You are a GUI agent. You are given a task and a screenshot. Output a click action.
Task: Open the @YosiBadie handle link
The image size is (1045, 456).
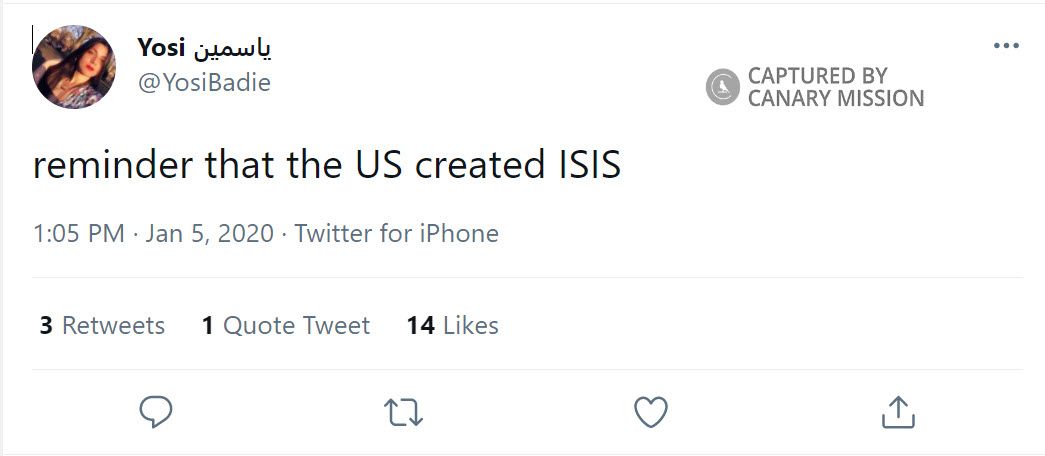click(203, 82)
